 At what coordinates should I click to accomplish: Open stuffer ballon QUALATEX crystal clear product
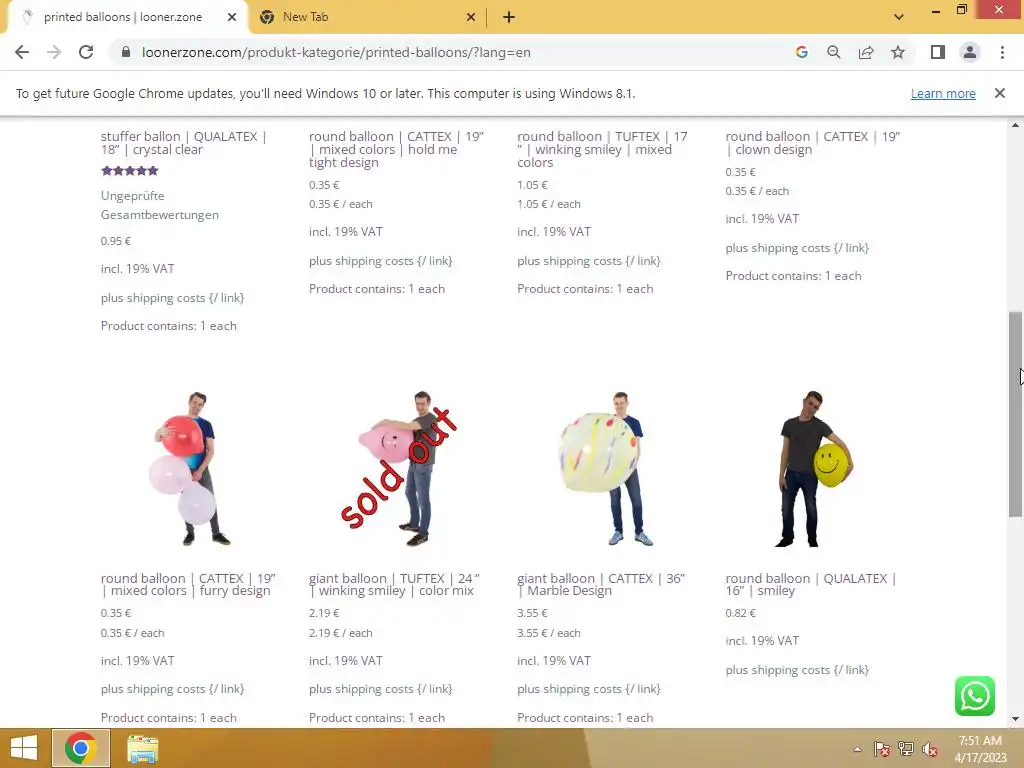[184, 143]
